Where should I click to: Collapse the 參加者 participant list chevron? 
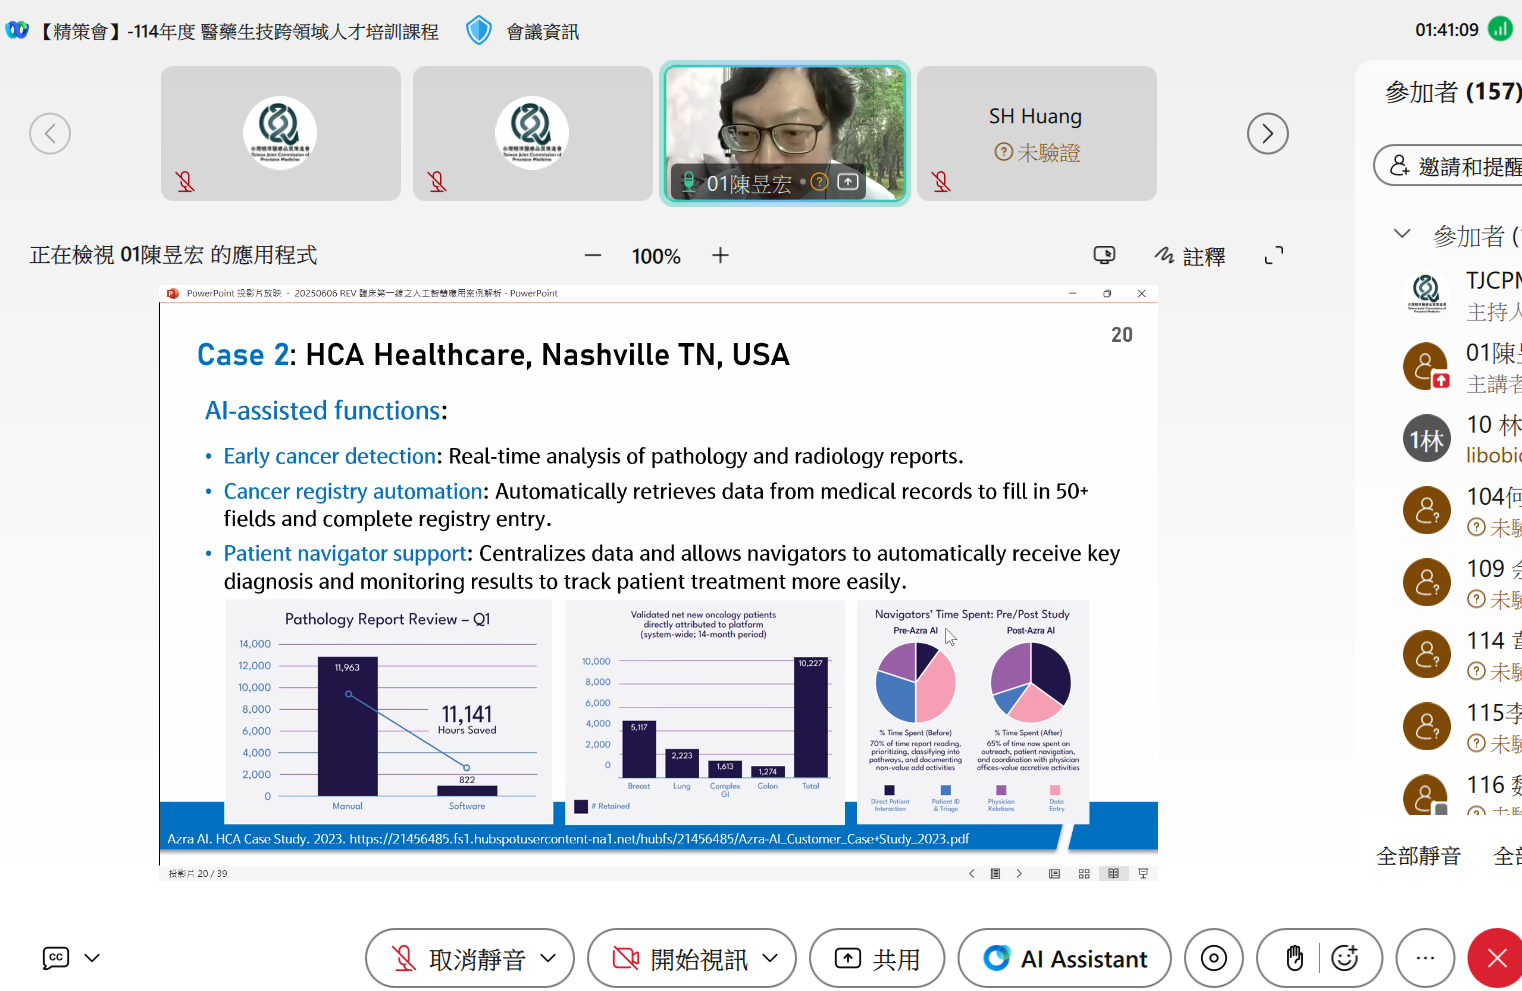point(1402,234)
